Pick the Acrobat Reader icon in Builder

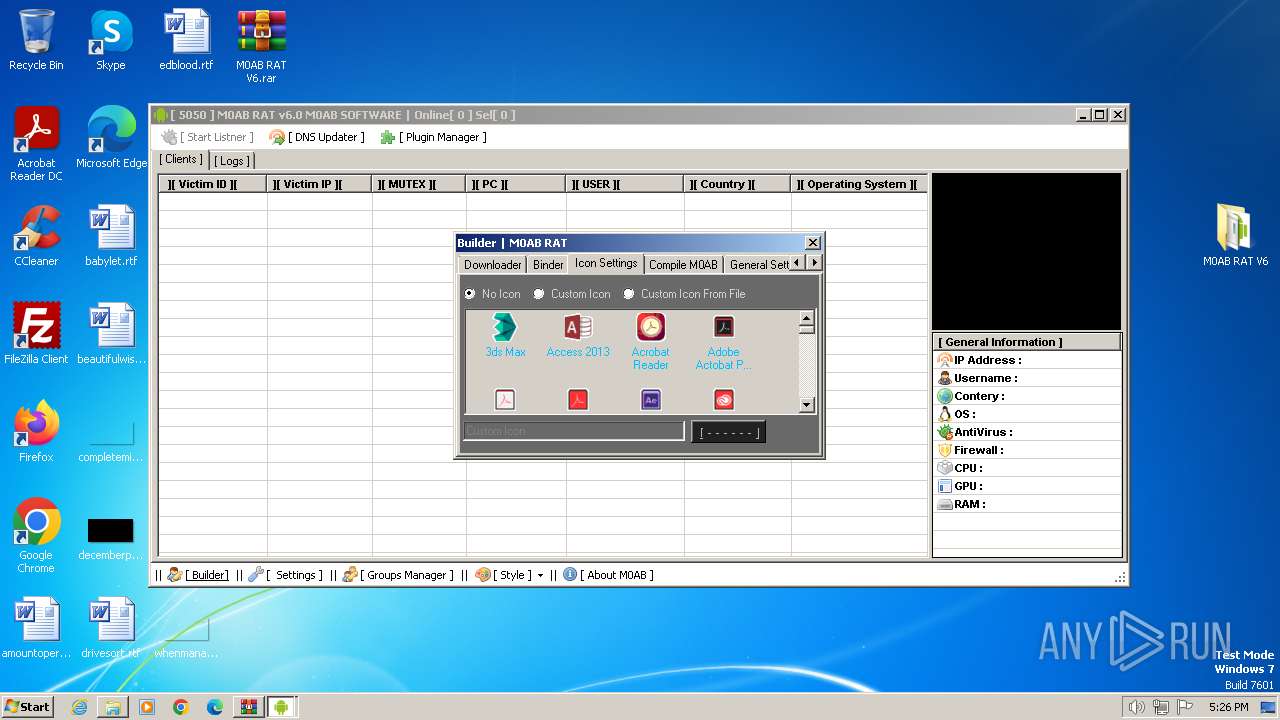coord(651,341)
